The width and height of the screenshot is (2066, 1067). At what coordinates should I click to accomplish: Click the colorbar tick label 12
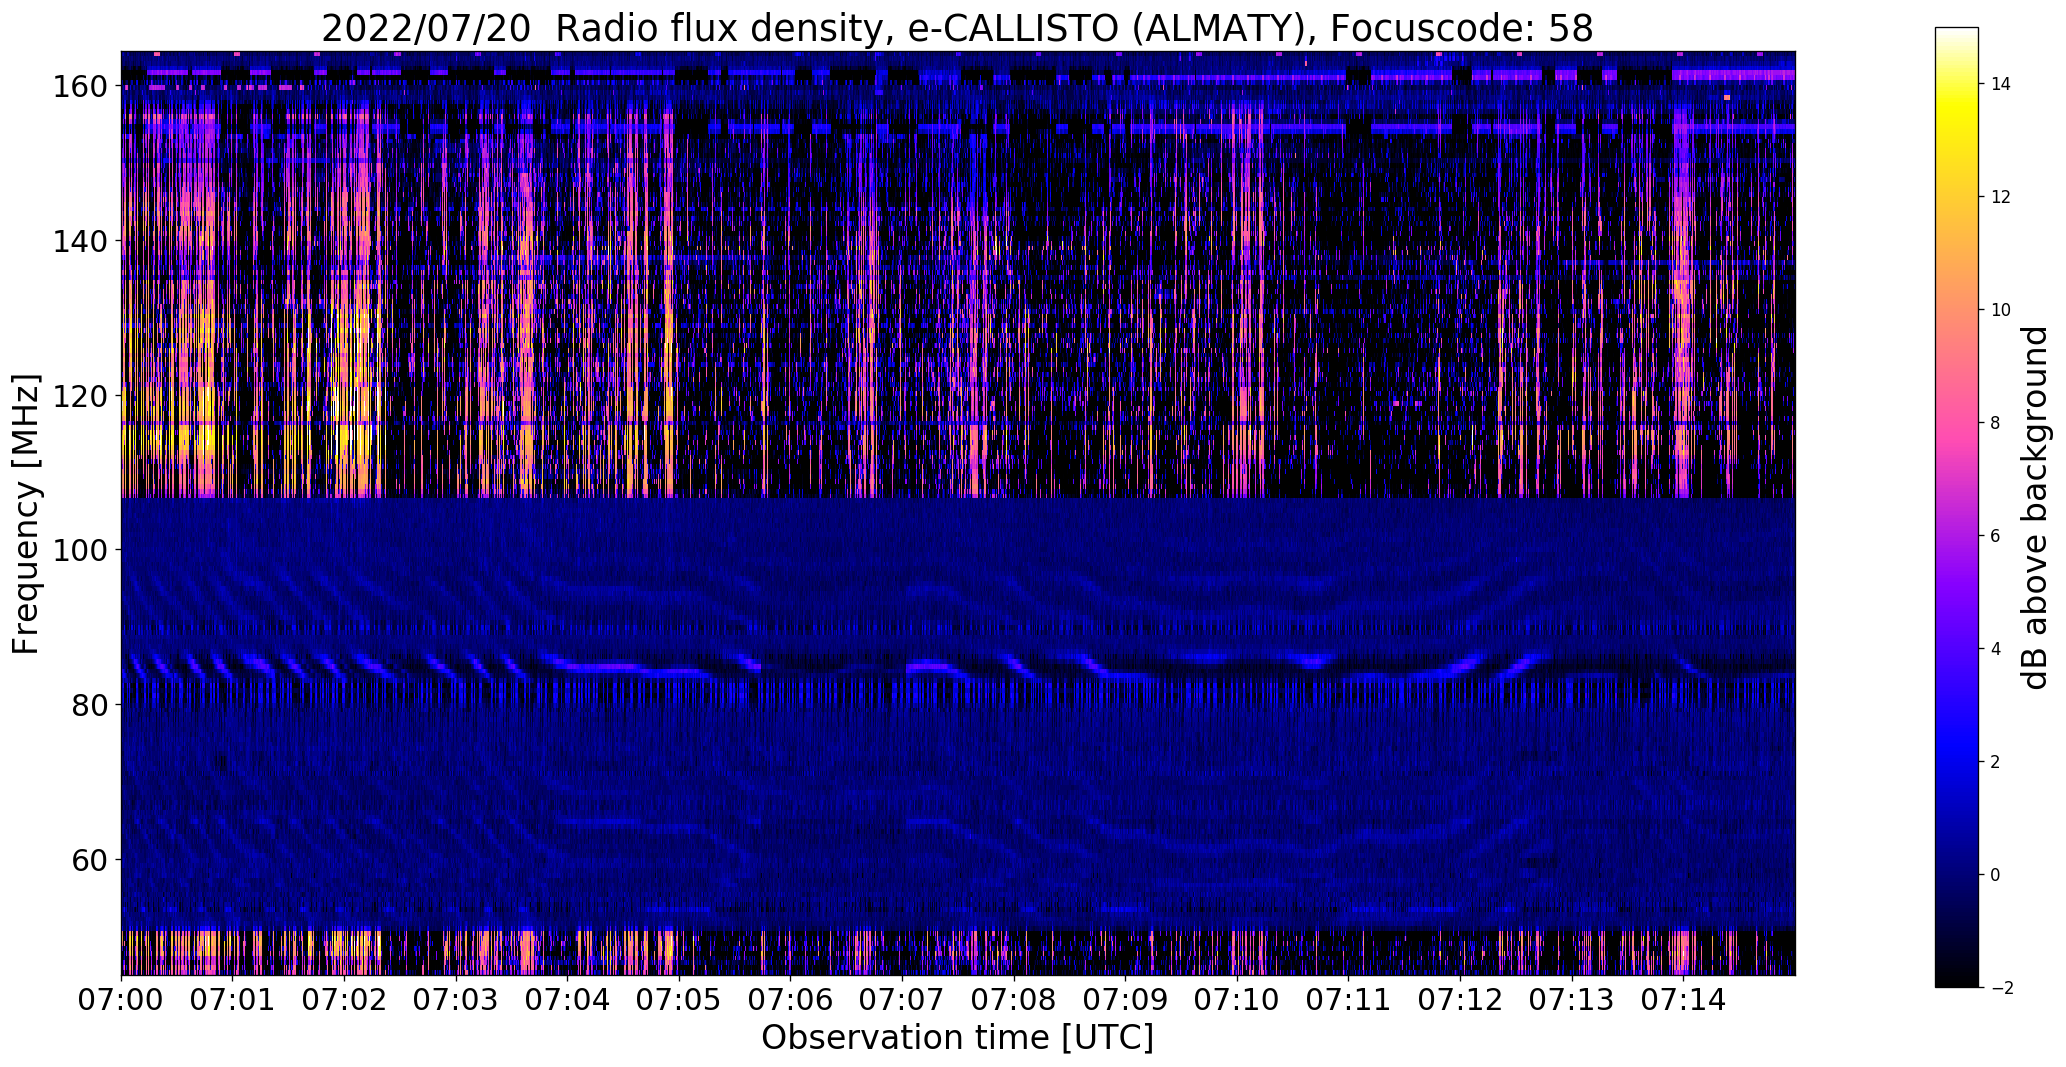(2001, 198)
